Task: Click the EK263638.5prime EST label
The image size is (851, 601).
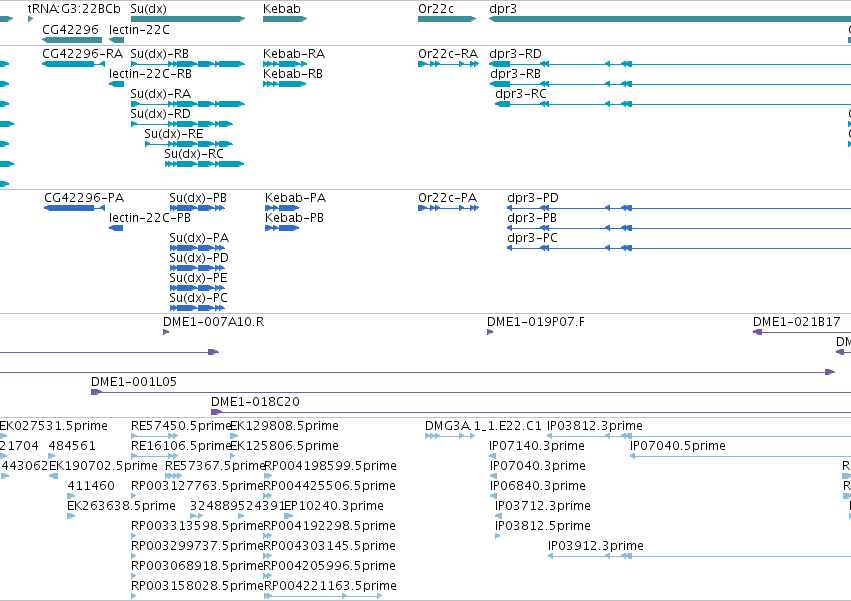Action: [122, 507]
